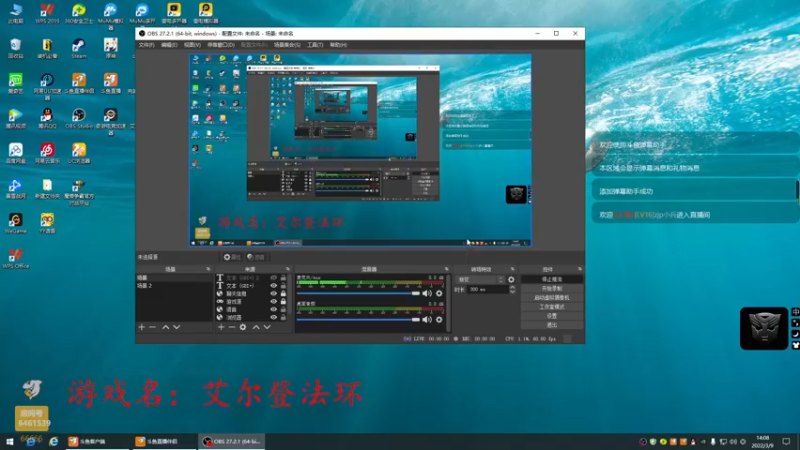Open the 文件(F) menu
Viewport: 800px width, 450px height.
coord(146,45)
